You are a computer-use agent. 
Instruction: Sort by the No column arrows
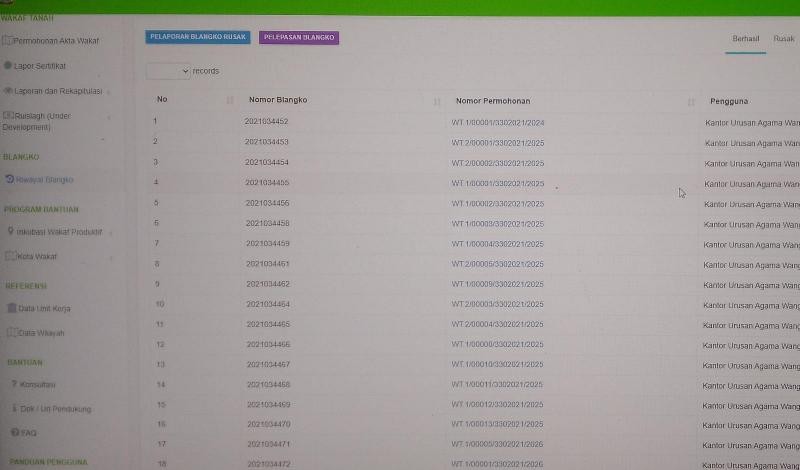tap(230, 100)
